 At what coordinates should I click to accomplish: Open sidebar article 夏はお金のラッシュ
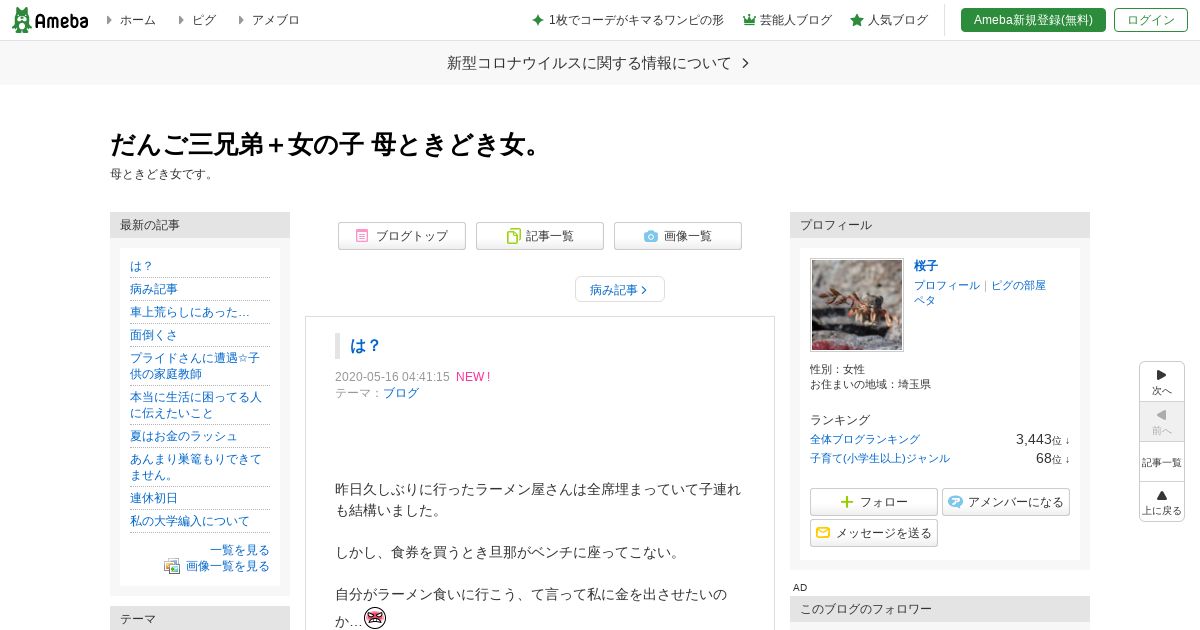point(184,436)
